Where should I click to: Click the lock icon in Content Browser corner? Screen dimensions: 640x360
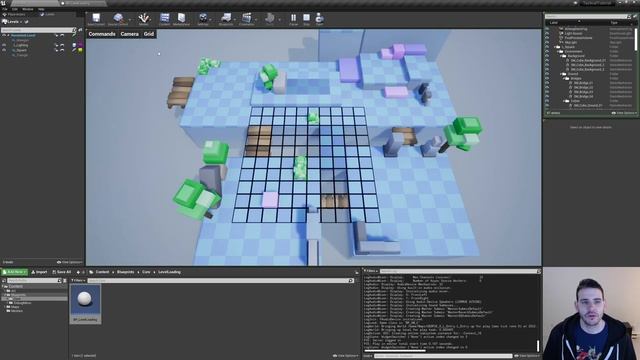click(357, 272)
